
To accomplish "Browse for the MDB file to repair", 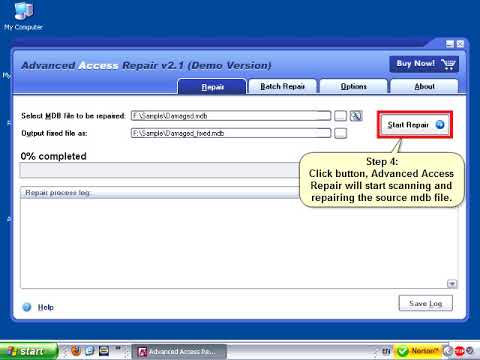I will click(340, 116).
